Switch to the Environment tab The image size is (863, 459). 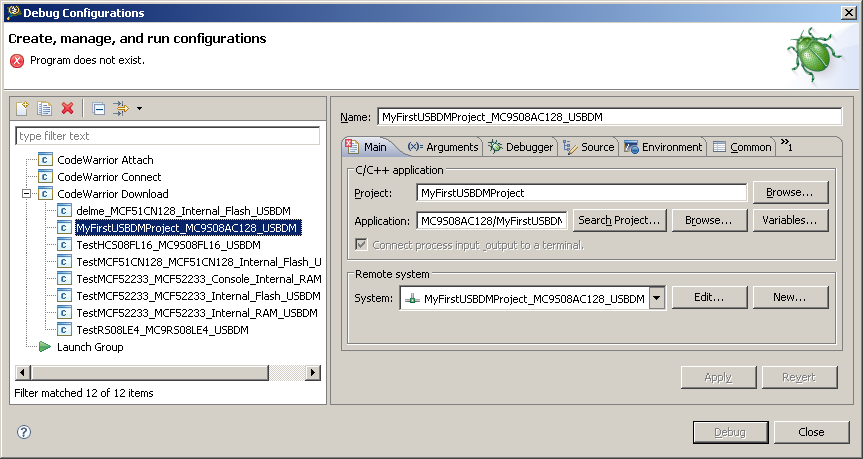(663, 147)
